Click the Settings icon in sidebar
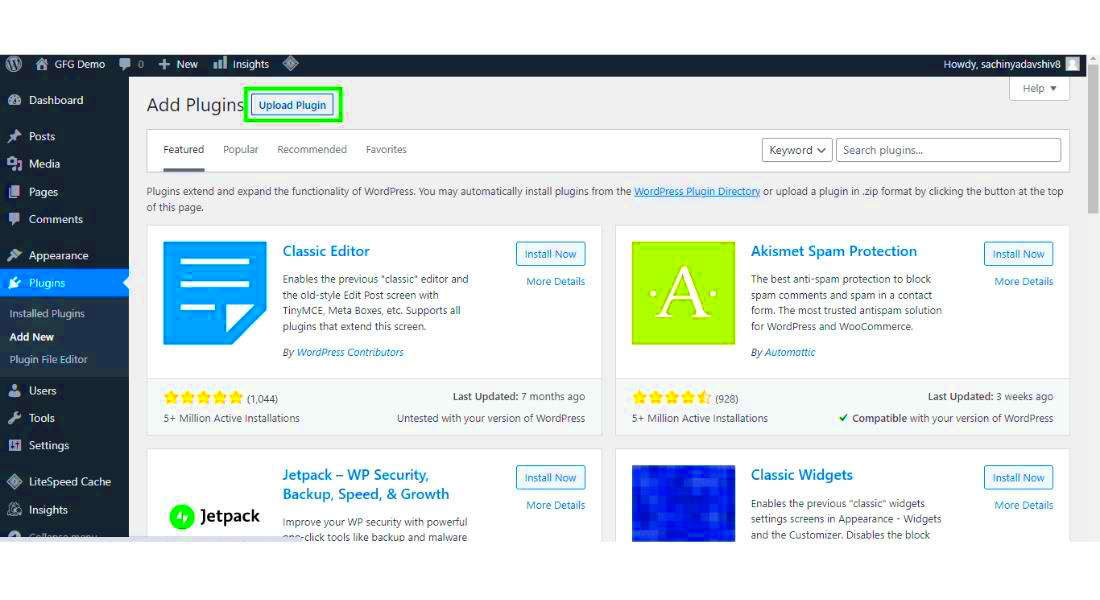1100x600 pixels. click(x=15, y=445)
